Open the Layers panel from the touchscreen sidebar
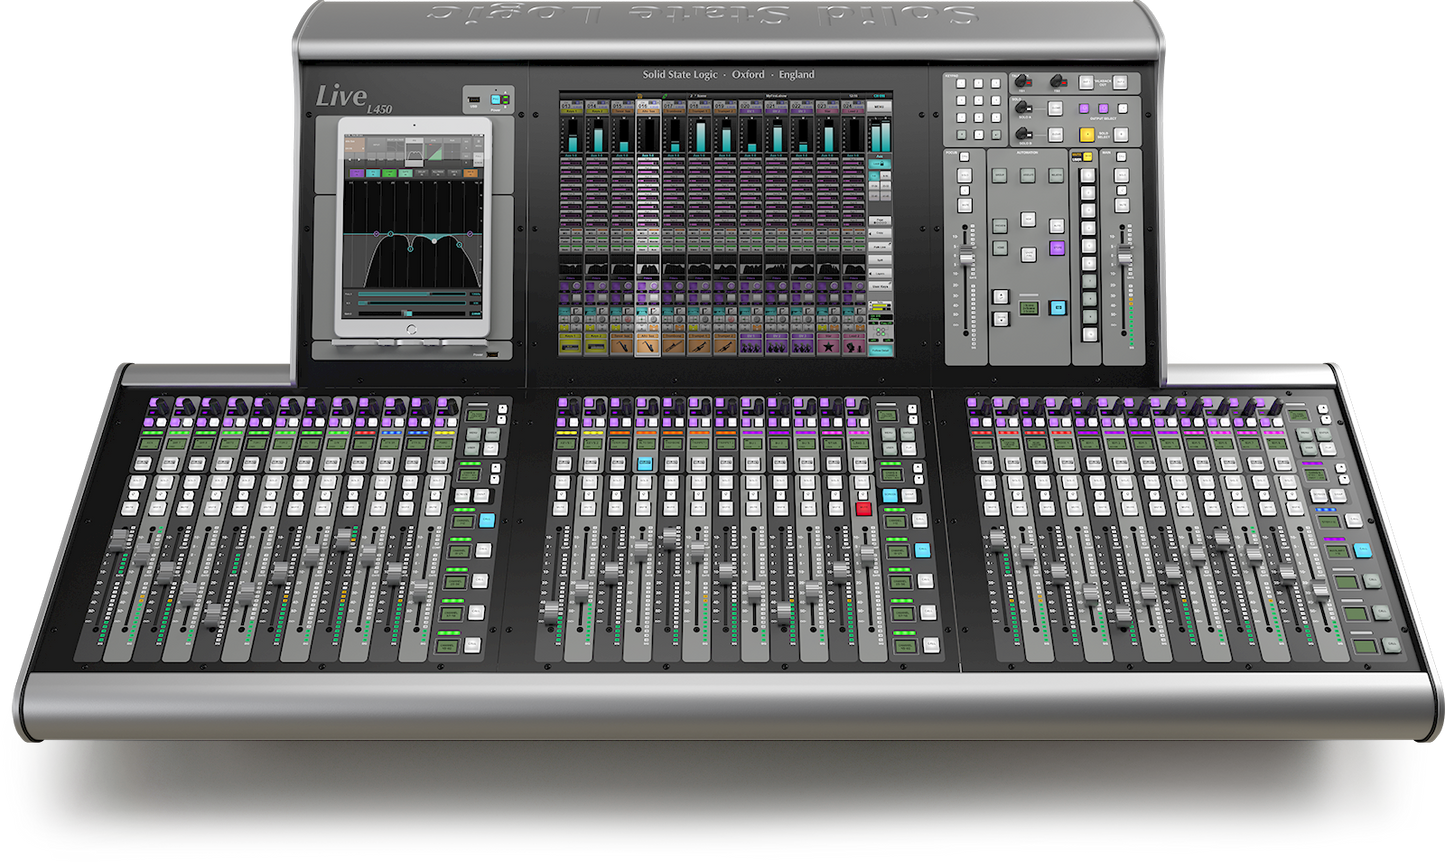 (880, 273)
